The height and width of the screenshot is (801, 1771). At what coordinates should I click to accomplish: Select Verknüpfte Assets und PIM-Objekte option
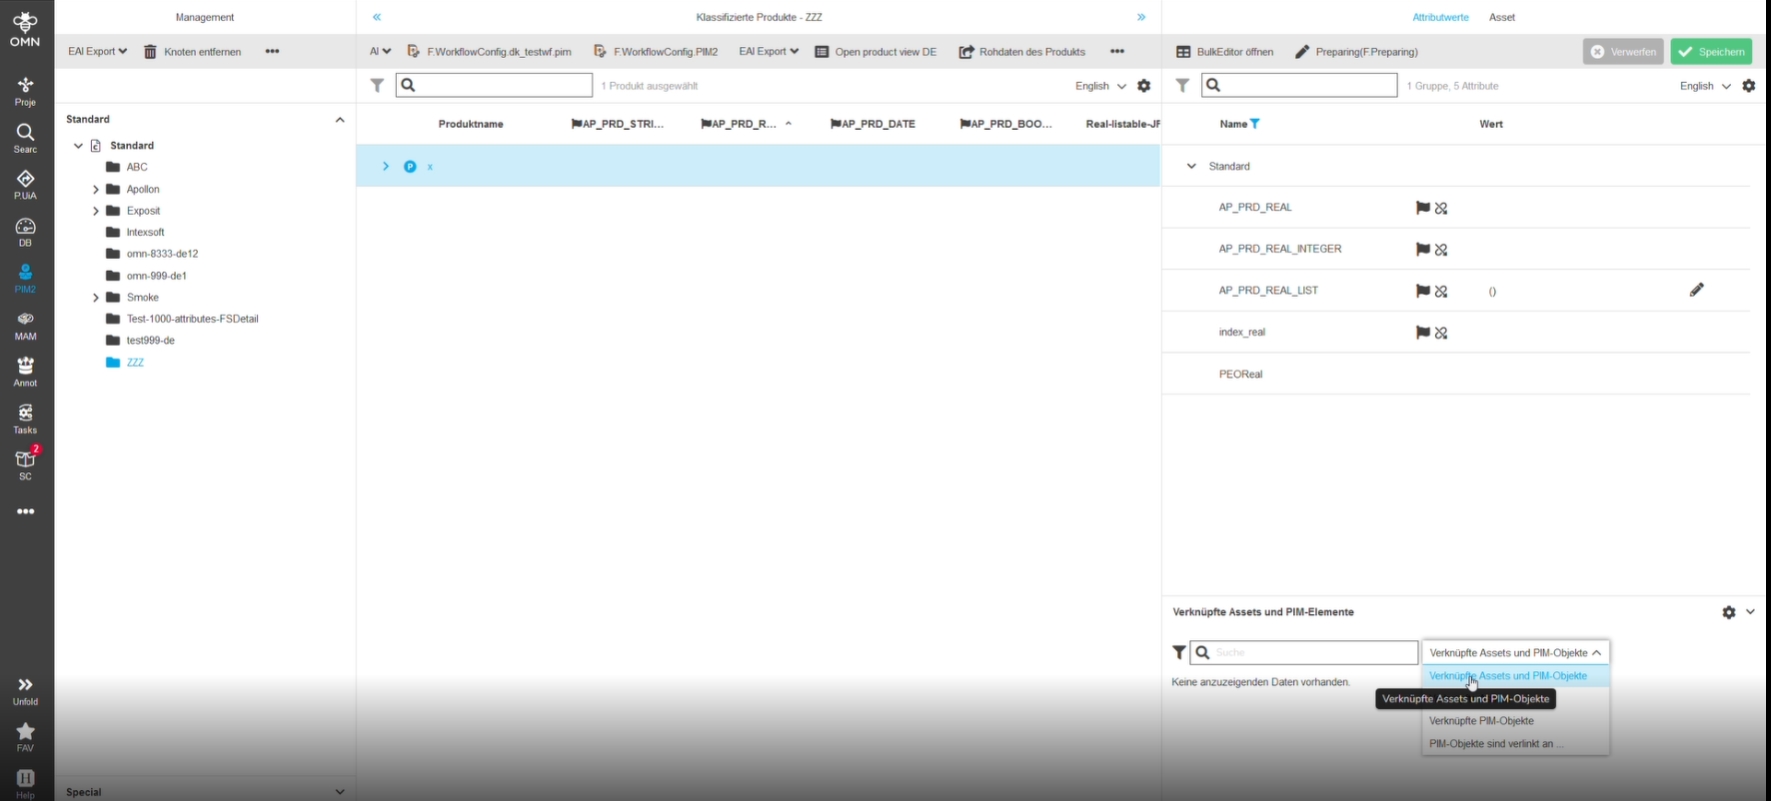point(1516,676)
